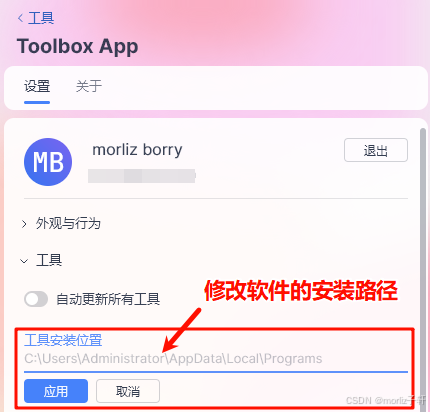Screen dimensions: 430x412
Task: Select the 外观与行为 section label
Action: (68, 223)
